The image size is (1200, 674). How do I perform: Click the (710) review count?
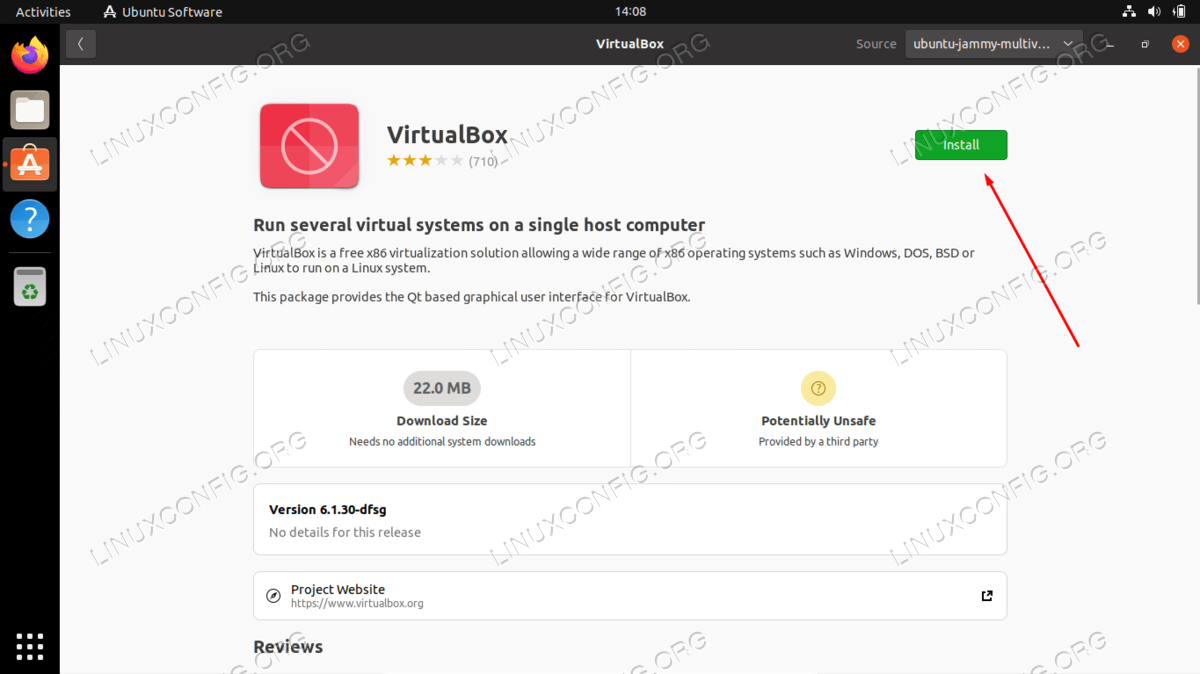tap(483, 161)
